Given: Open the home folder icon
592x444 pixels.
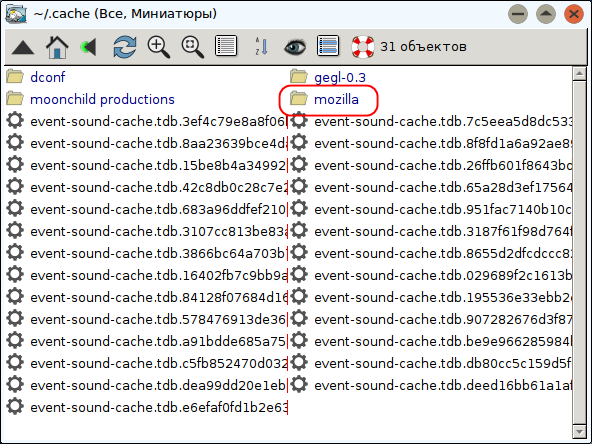Looking at the screenshot, I should pyautogui.click(x=57, y=47).
